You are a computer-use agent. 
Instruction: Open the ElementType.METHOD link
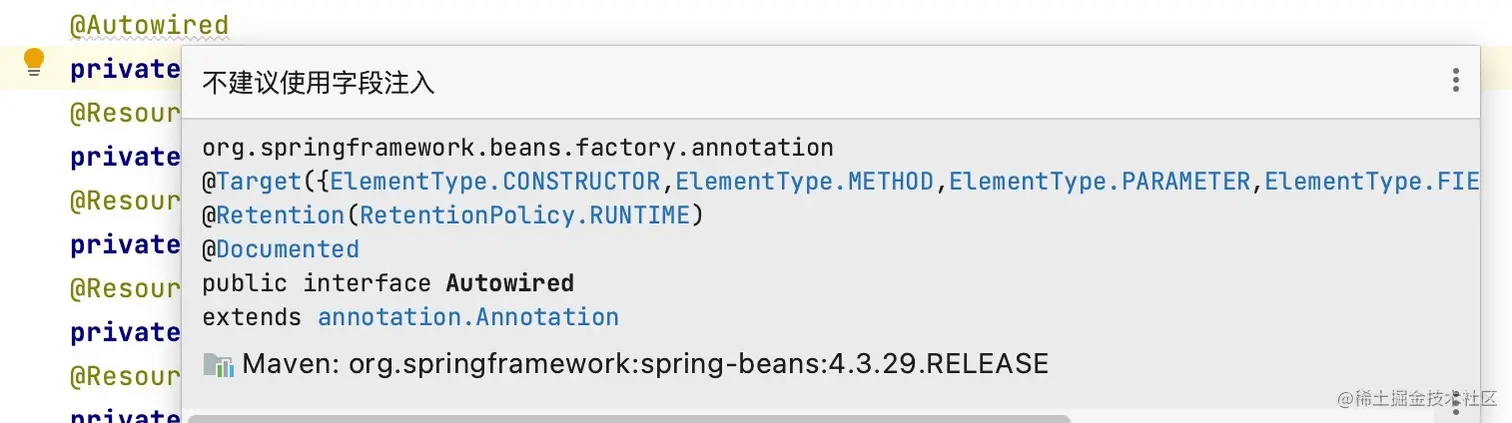coord(804,182)
